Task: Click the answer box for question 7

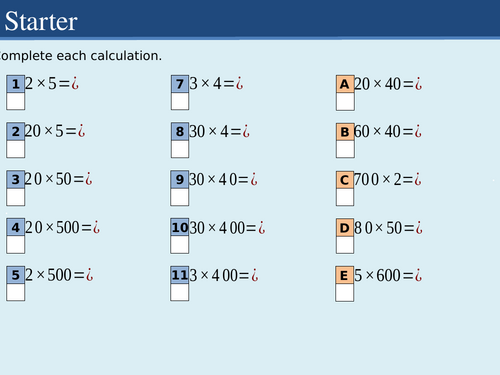Action: [180, 101]
